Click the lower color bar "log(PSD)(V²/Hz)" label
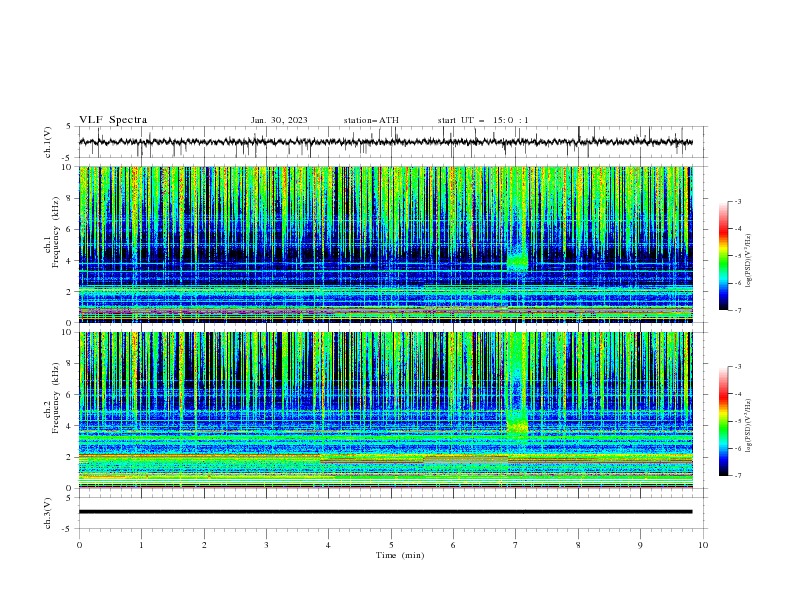 click(749, 426)
